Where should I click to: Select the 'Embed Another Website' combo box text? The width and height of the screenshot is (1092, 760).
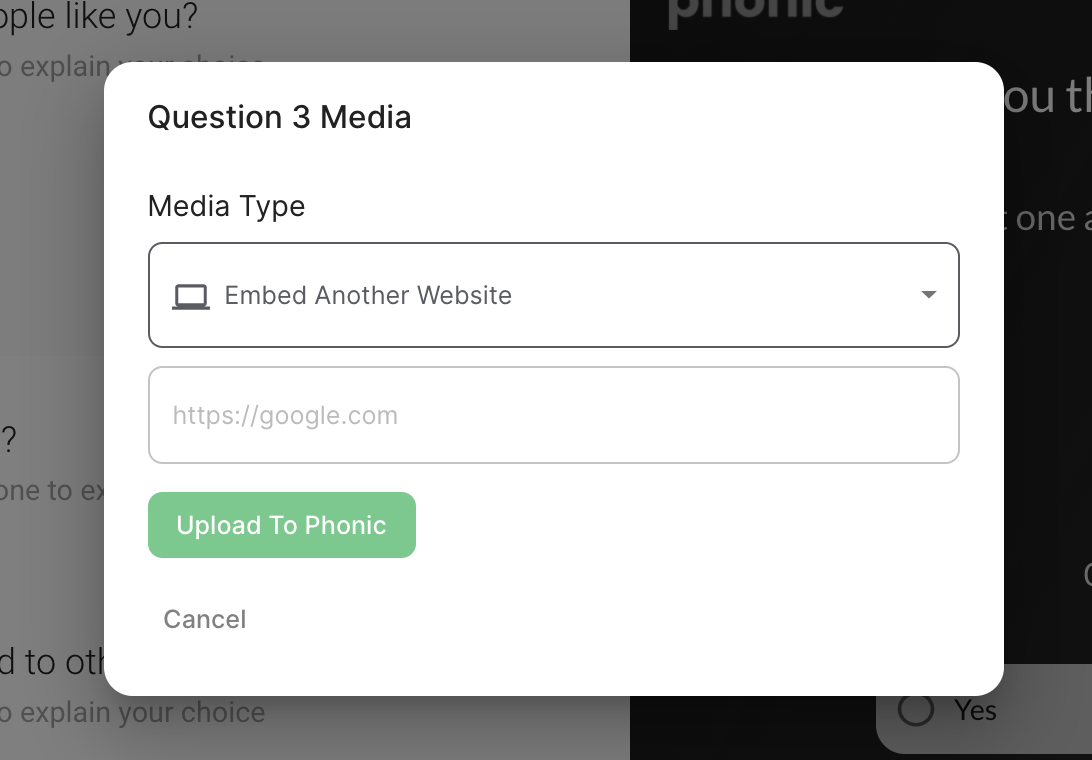tap(368, 296)
